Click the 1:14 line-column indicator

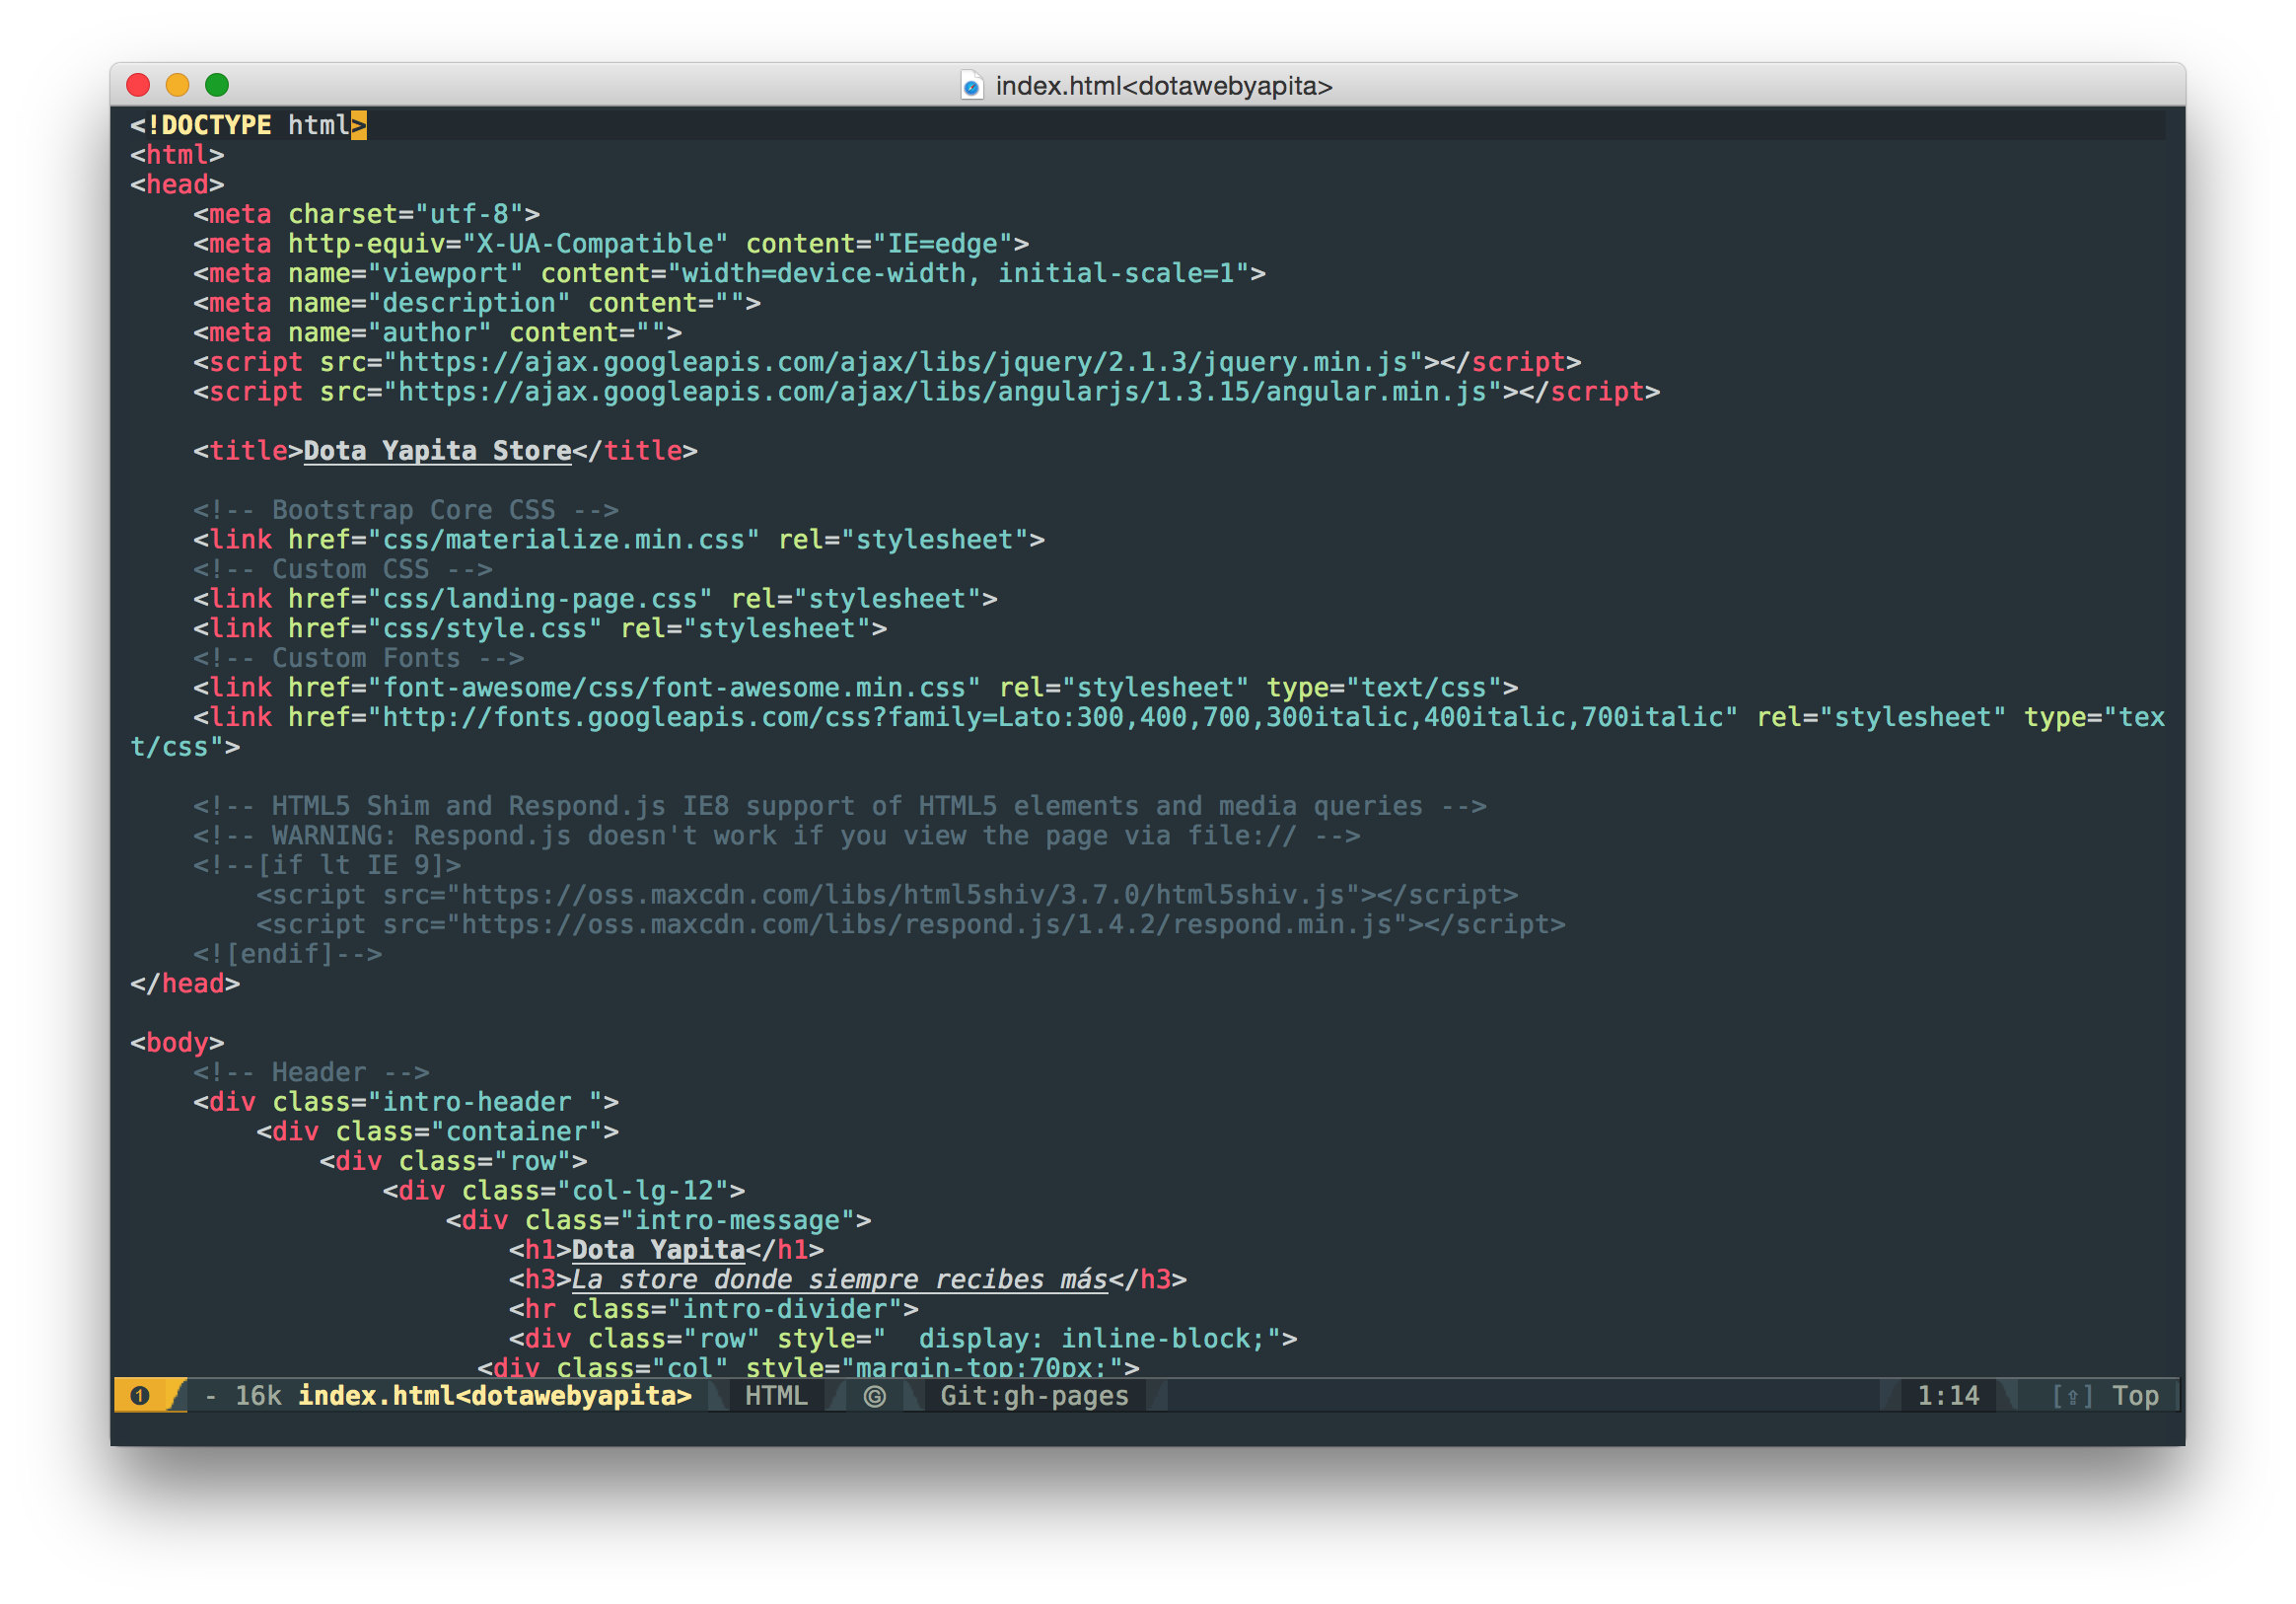pyautogui.click(x=1947, y=1396)
